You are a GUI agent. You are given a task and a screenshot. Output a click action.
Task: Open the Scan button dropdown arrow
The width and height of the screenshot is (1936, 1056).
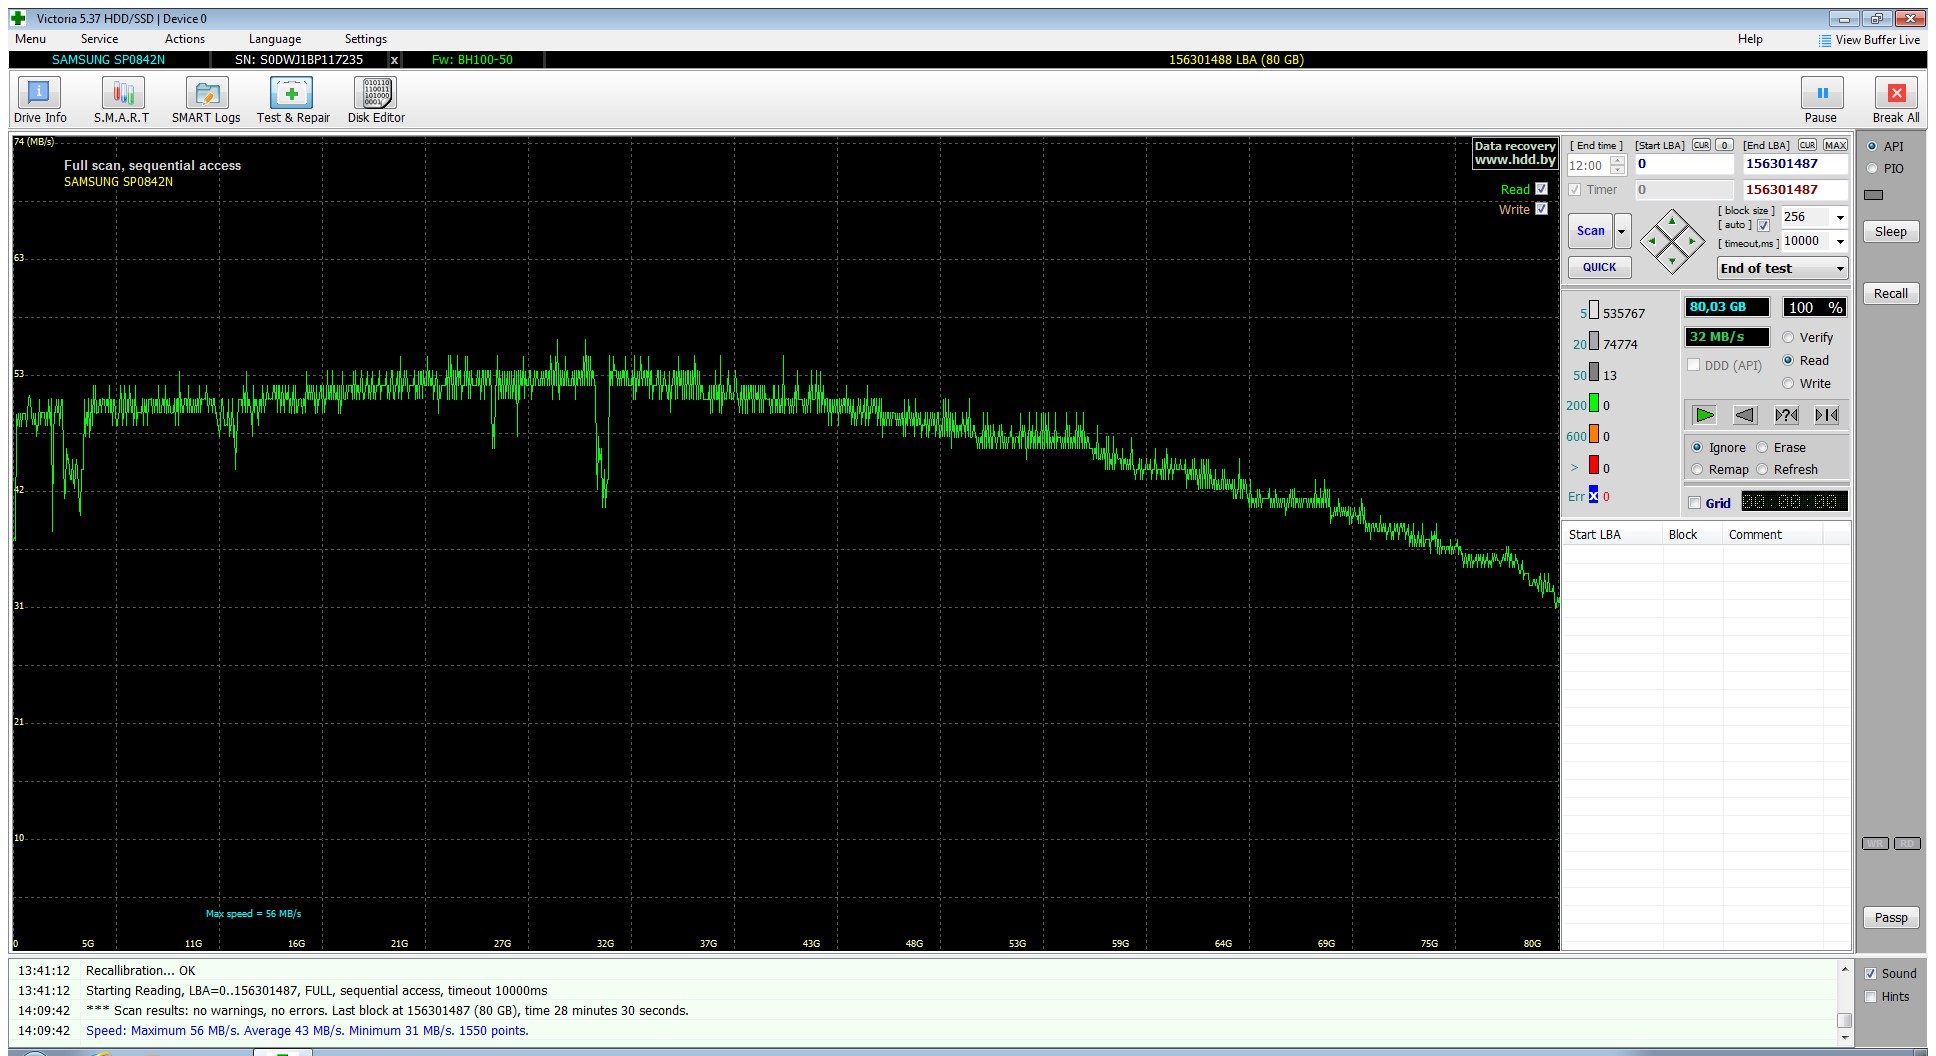1622,231
